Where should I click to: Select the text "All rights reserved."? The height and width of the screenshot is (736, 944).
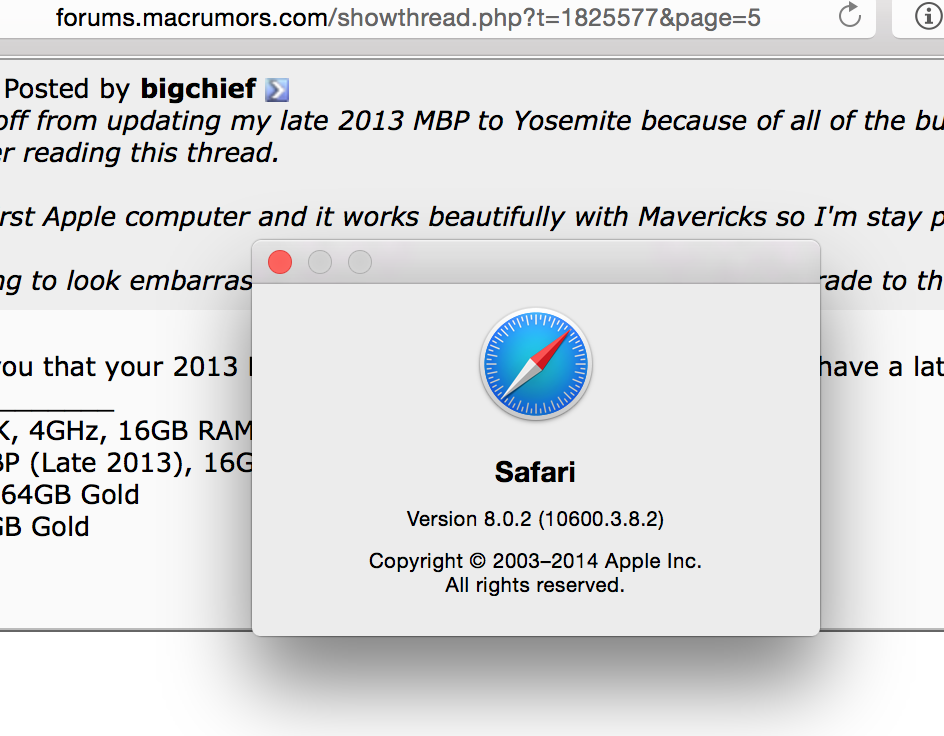(x=535, y=585)
